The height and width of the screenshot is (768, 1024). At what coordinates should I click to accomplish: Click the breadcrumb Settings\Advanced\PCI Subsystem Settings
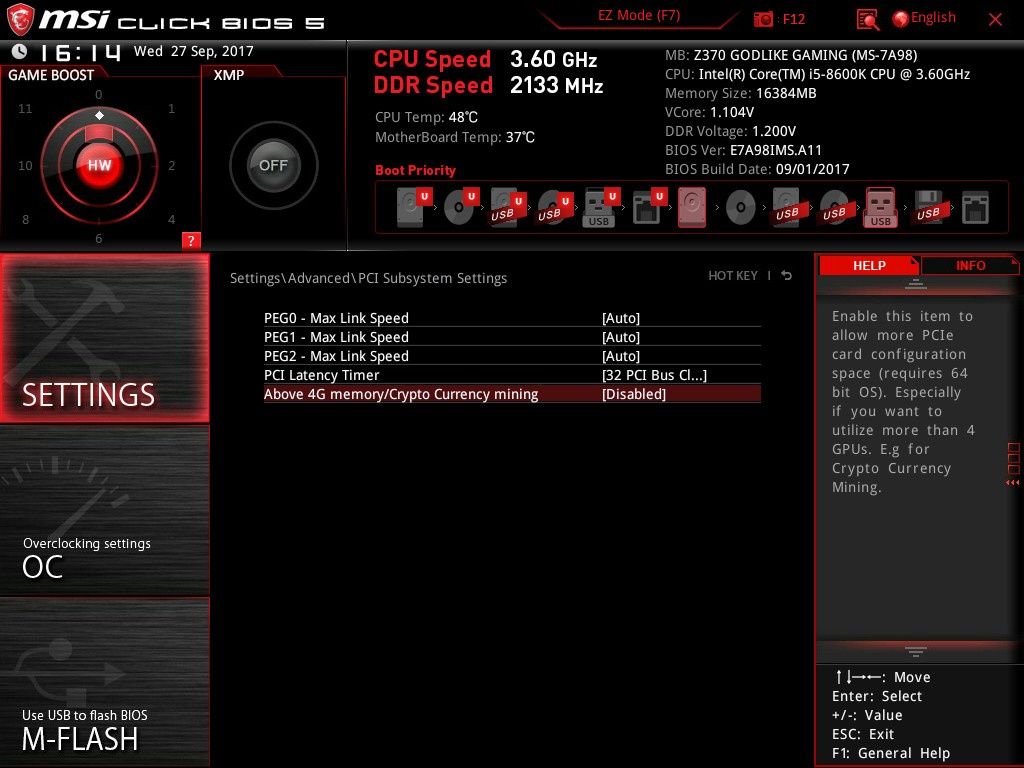click(368, 278)
